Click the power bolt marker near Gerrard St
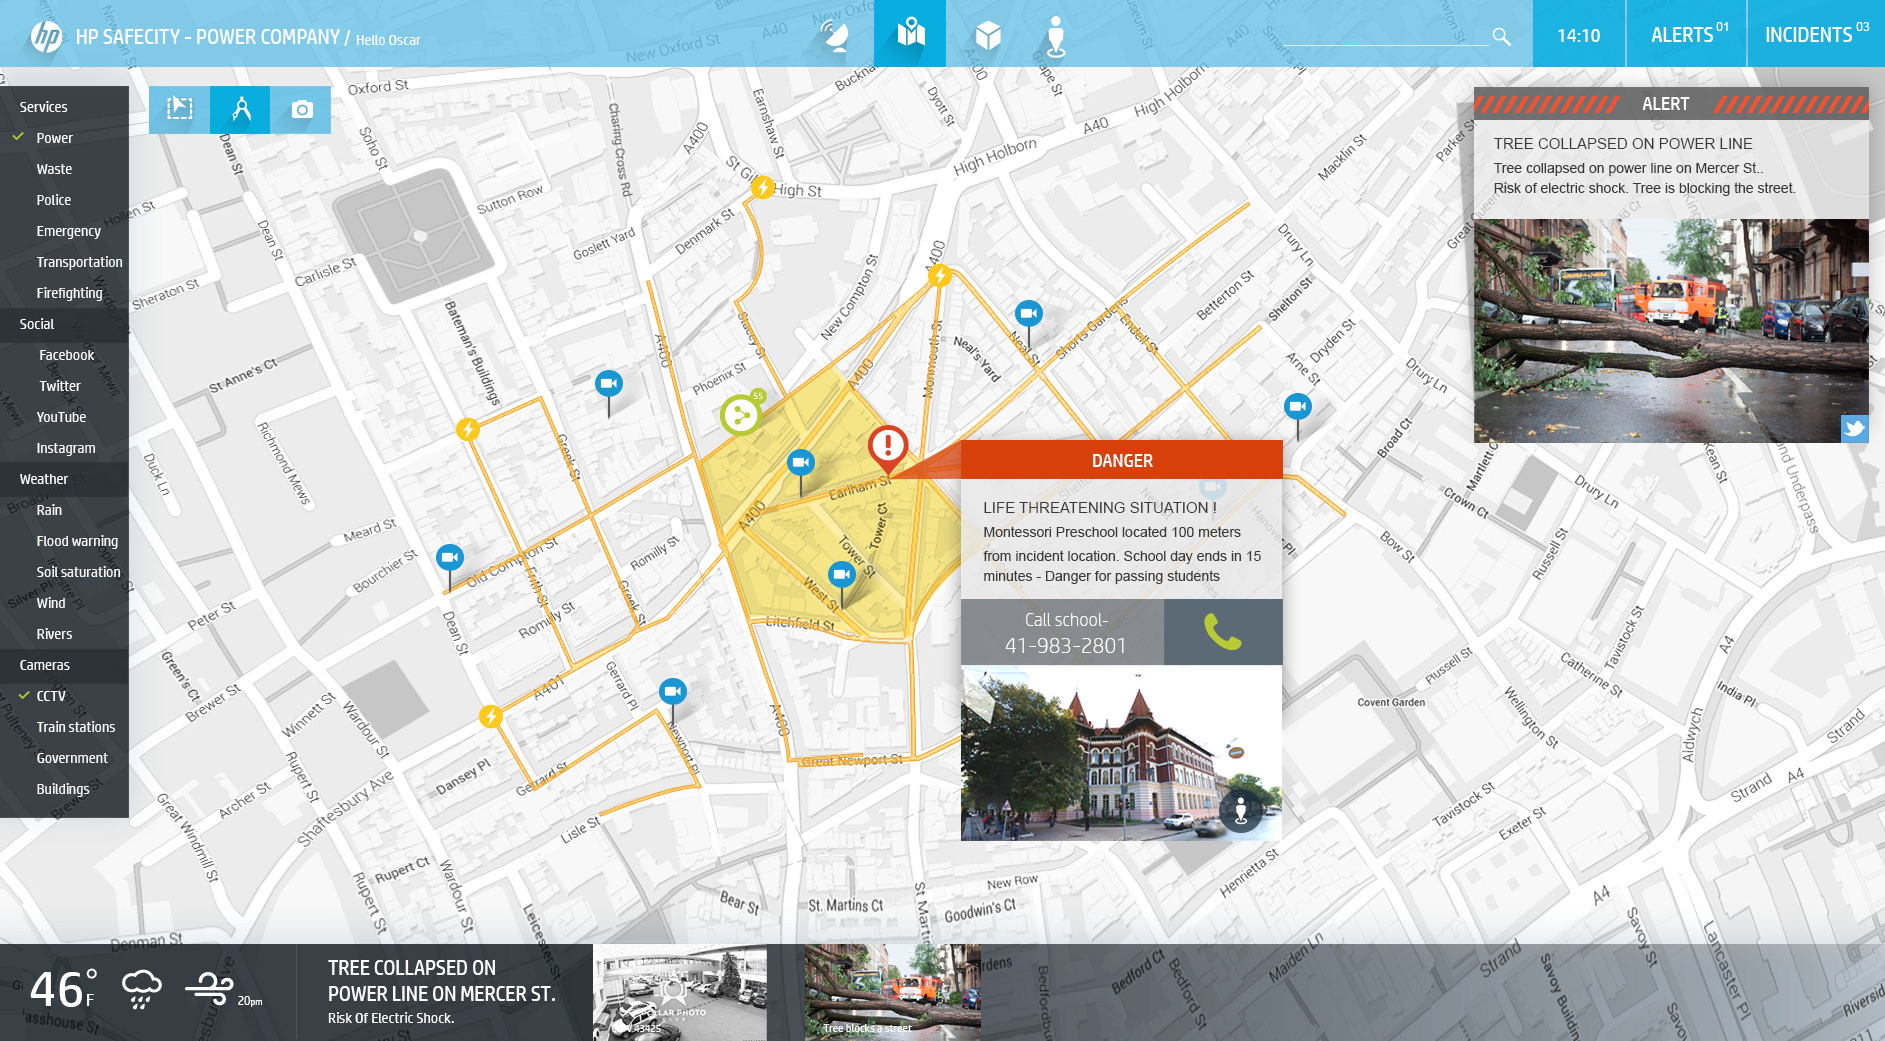 point(490,716)
